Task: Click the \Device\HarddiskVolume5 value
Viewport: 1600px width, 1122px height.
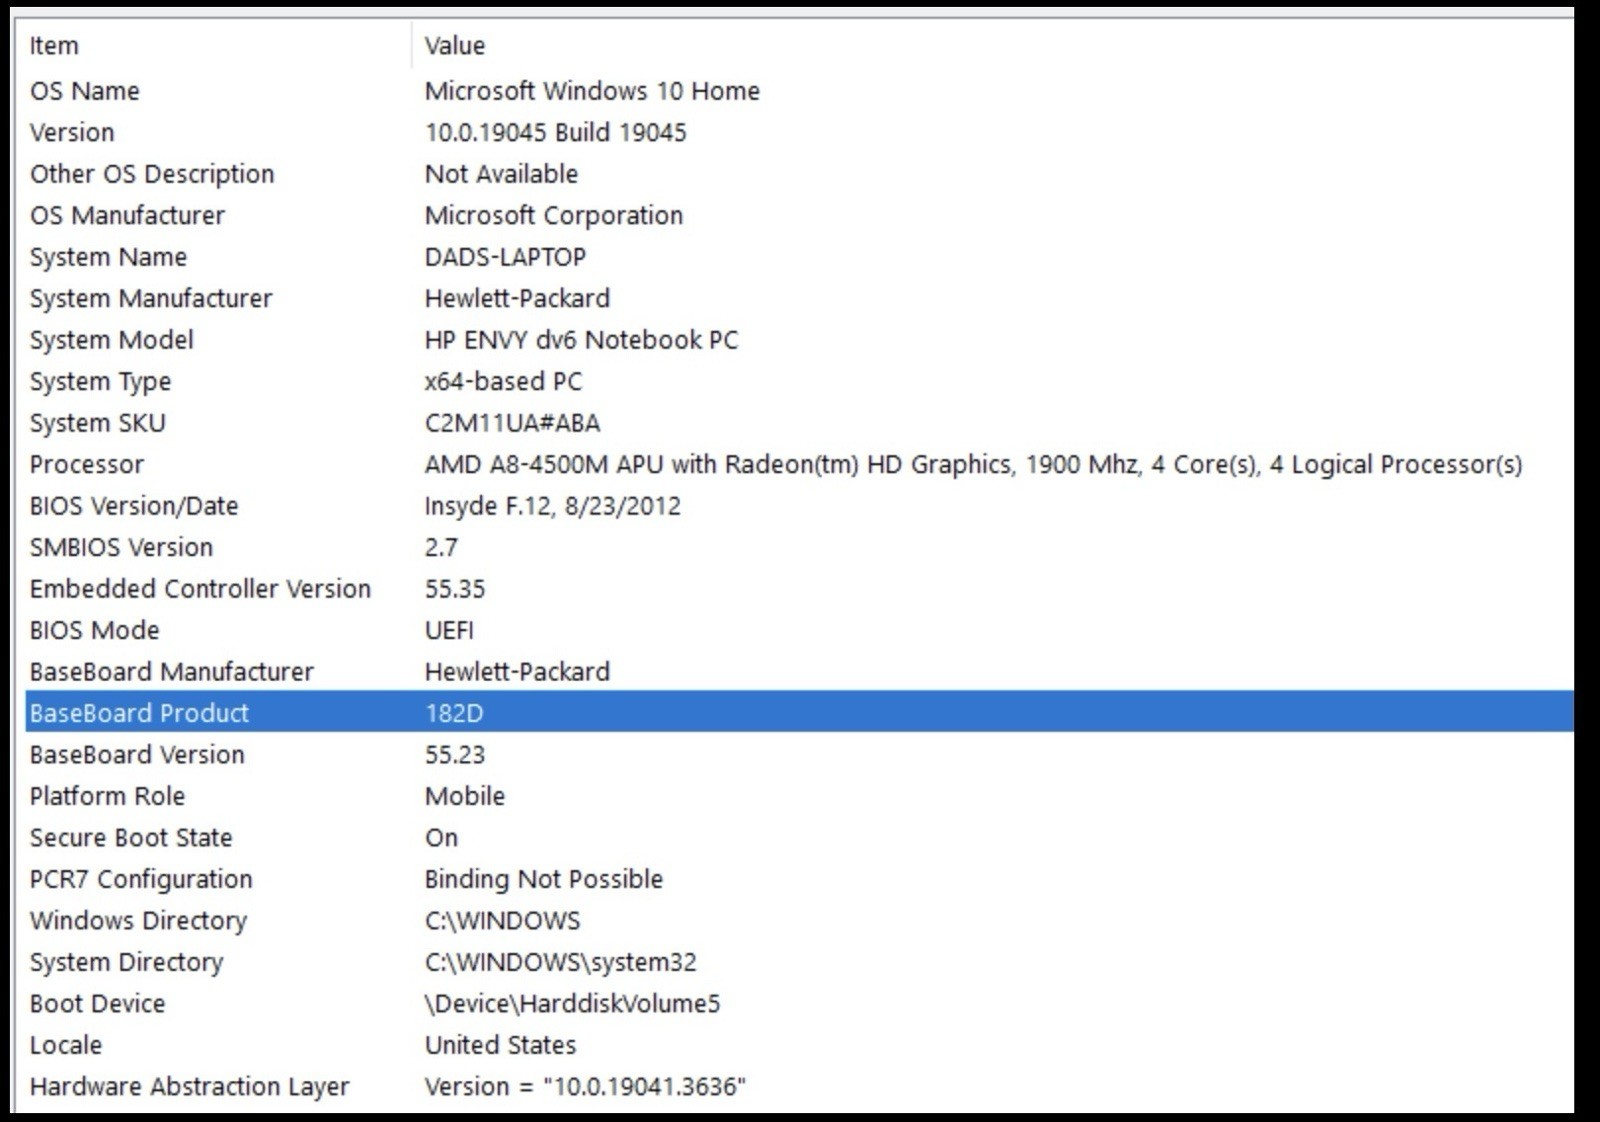Action: (x=573, y=1004)
